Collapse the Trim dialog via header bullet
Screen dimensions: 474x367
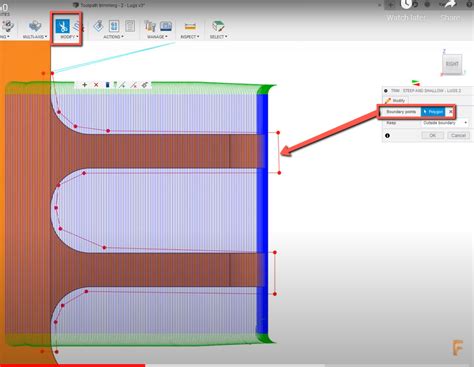click(x=386, y=91)
